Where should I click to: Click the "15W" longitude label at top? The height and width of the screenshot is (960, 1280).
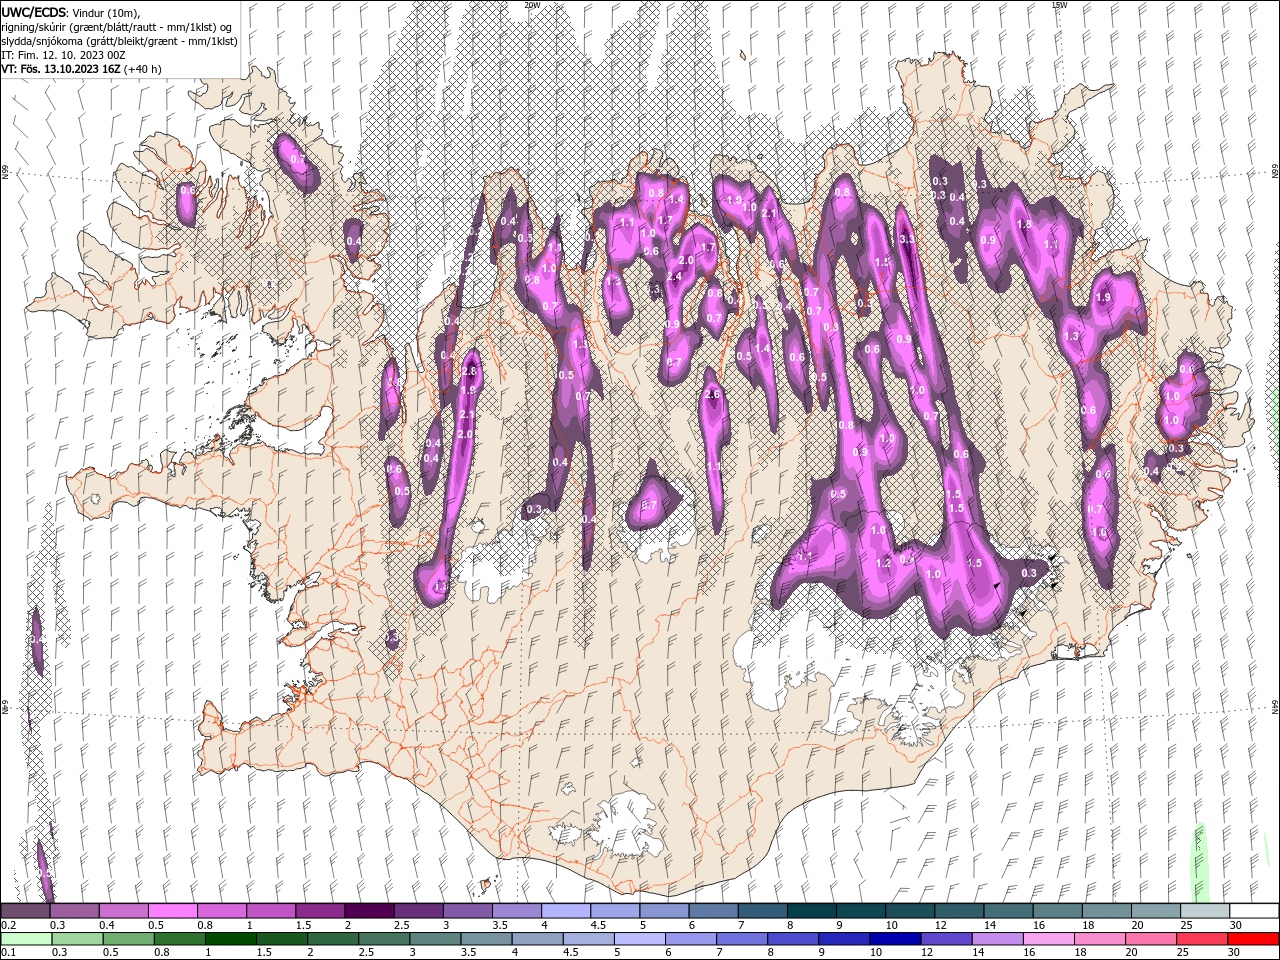(x=1060, y=5)
